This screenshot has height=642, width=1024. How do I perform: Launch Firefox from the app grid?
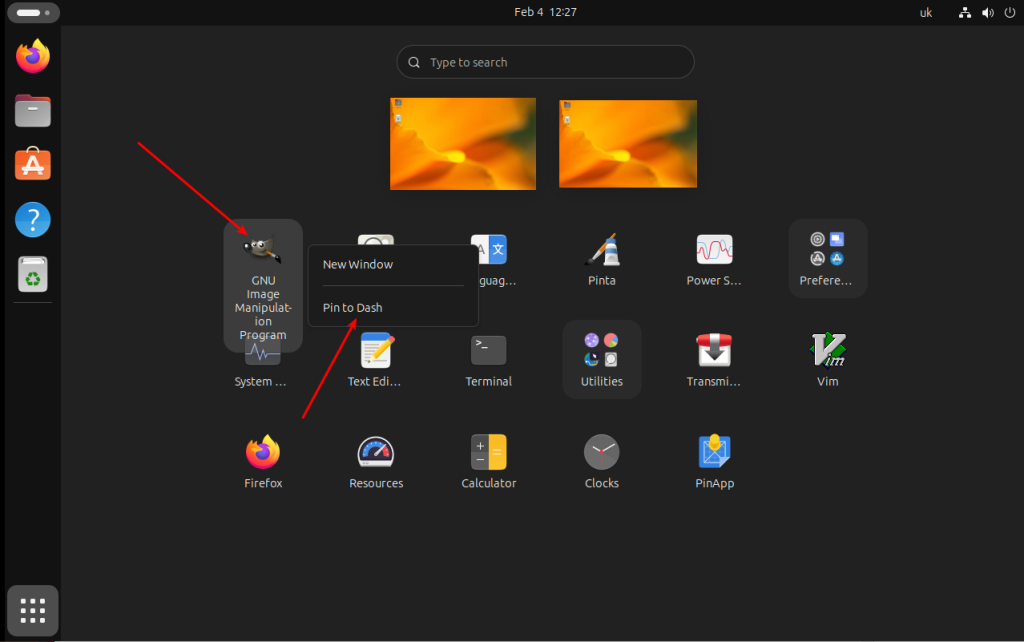[x=263, y=452]
